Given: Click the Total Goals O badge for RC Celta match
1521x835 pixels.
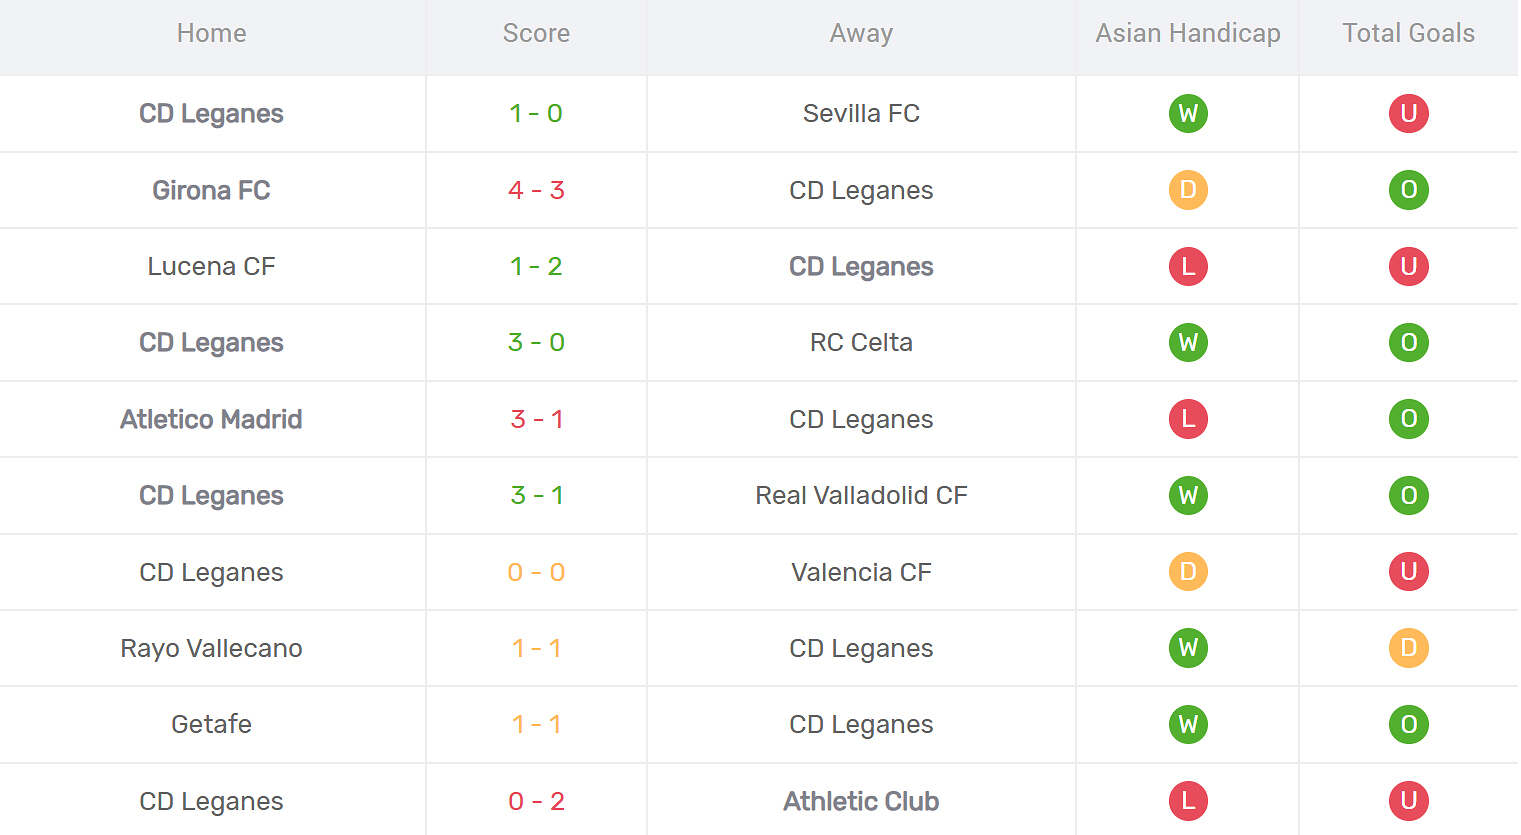Looking at the screenshot, I should point(1408,342).
